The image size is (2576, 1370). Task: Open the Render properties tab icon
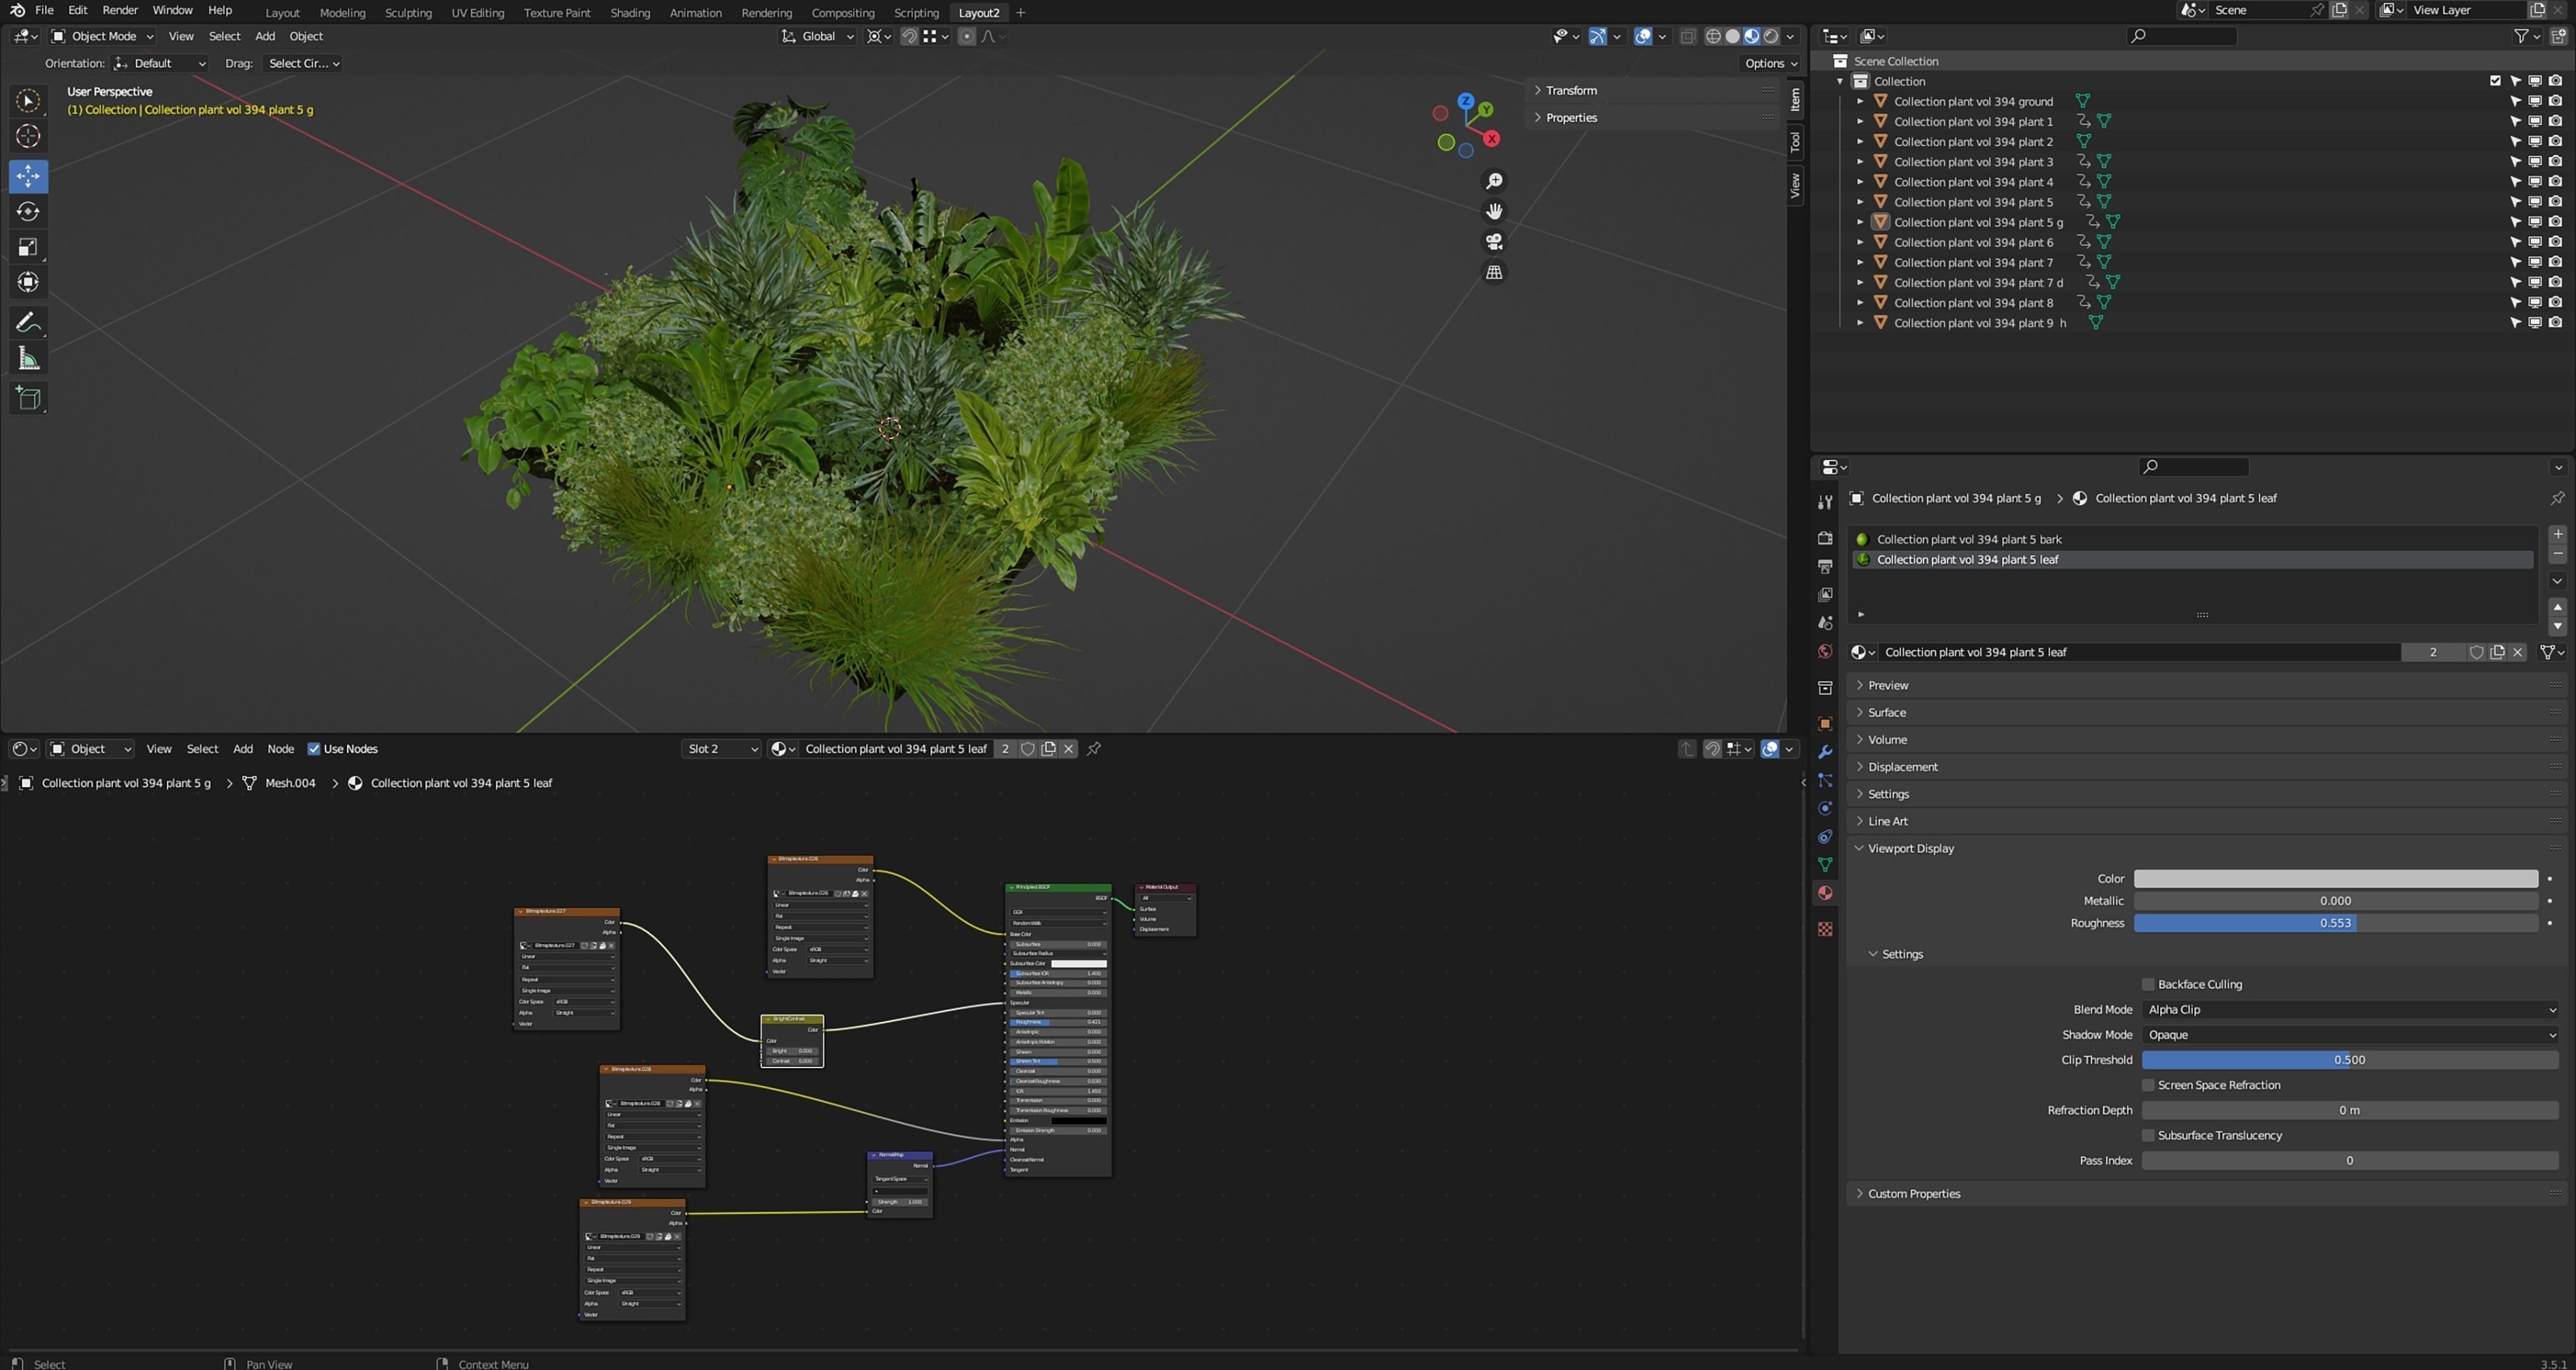[x=1825, y=538]
